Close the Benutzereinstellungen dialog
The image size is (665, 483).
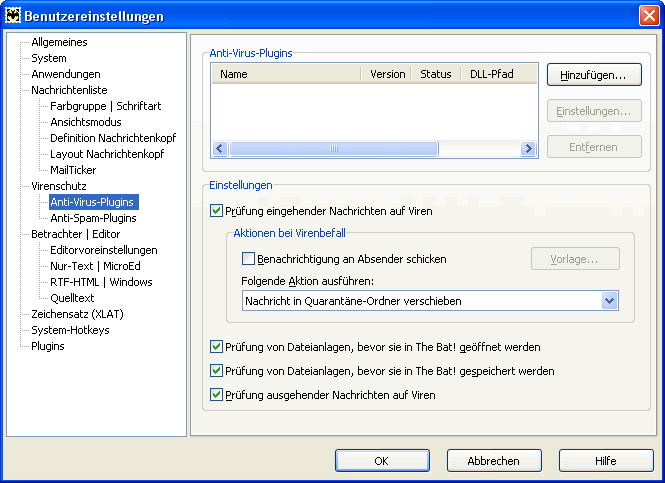649,16
